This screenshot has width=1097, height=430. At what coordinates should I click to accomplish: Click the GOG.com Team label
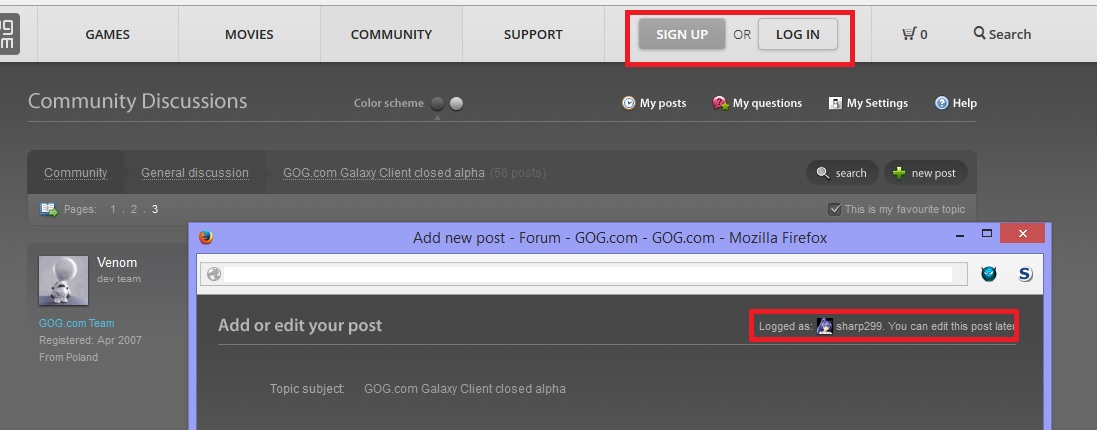click(76, 323)
